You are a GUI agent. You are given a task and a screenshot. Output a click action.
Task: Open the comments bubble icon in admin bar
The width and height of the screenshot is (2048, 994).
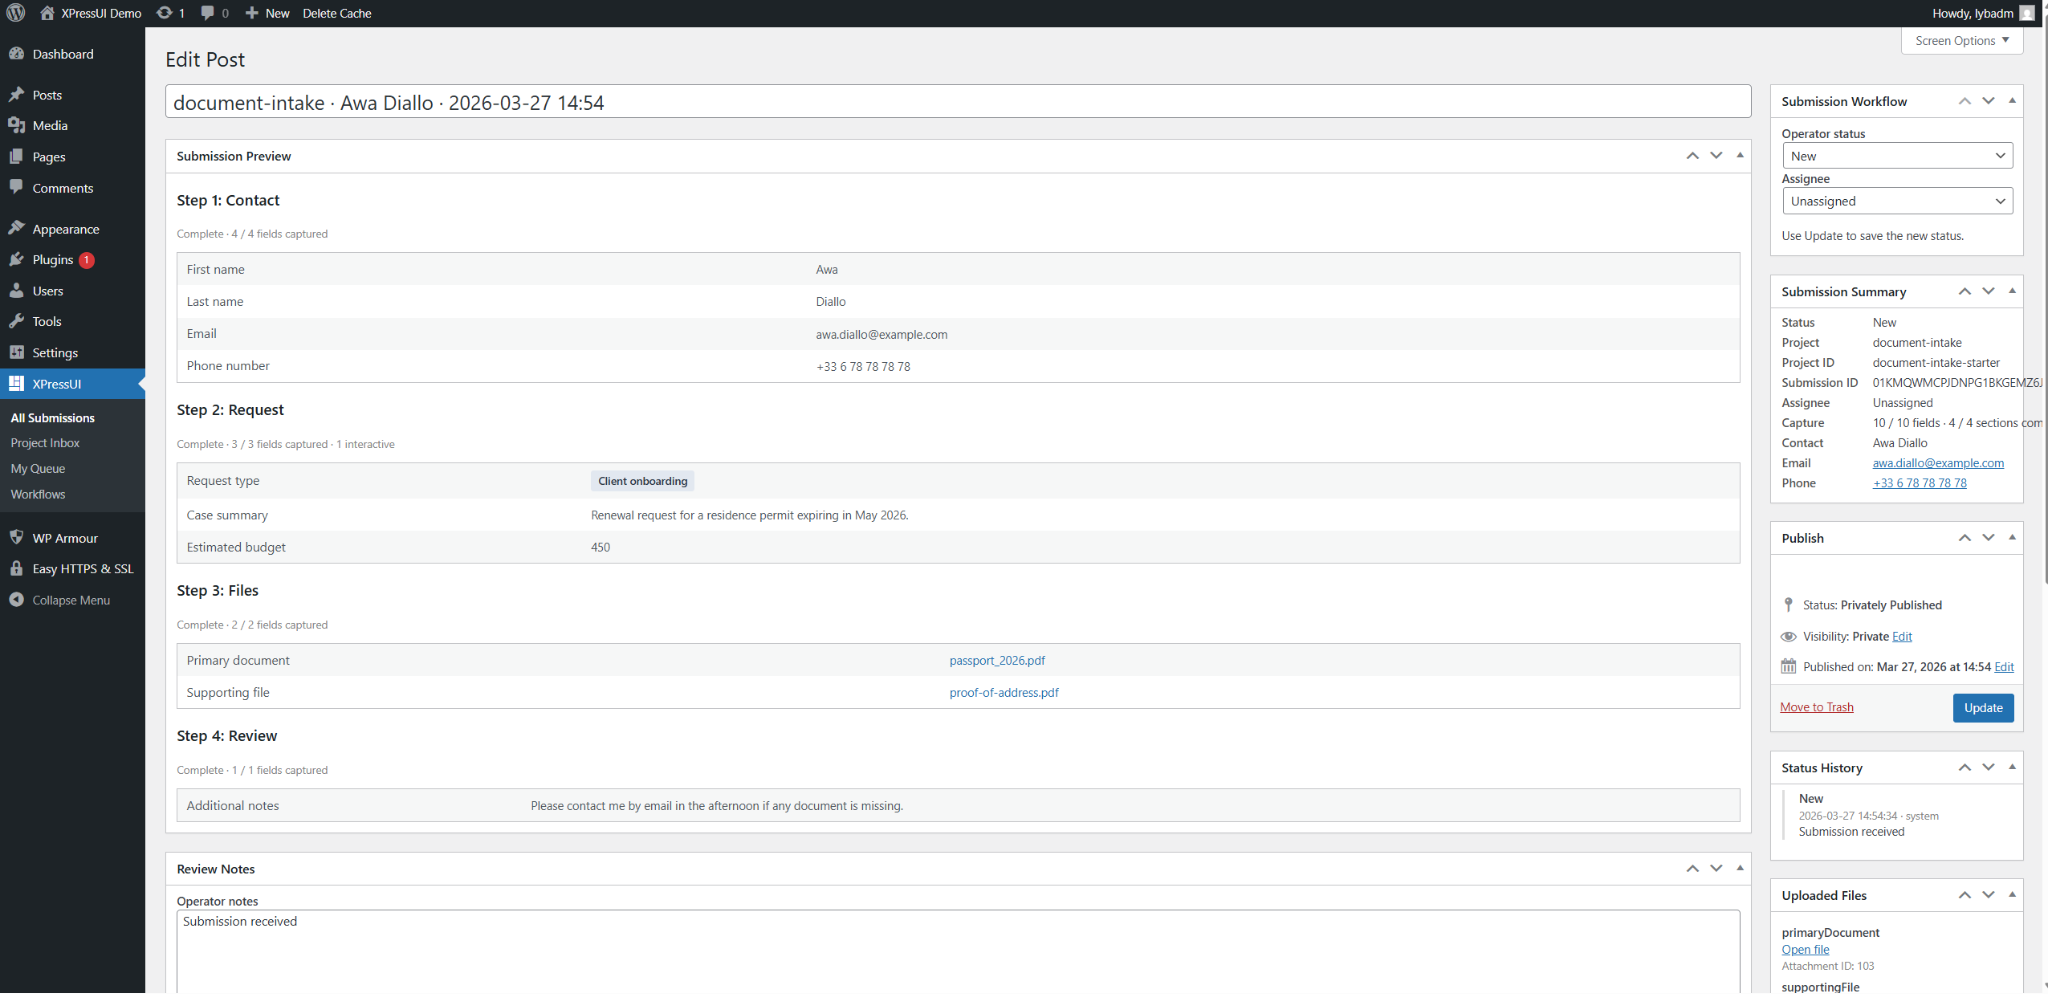click(206, 13)
